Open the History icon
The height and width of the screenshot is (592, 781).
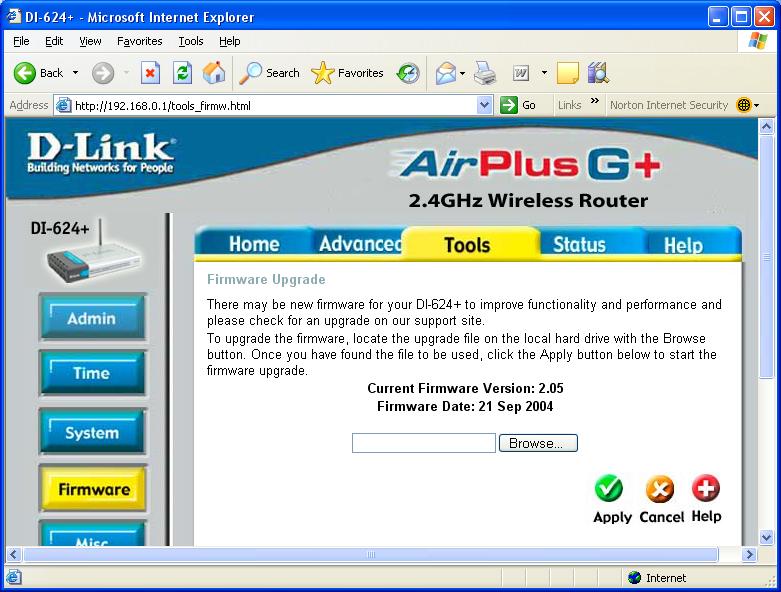point(408,73)
